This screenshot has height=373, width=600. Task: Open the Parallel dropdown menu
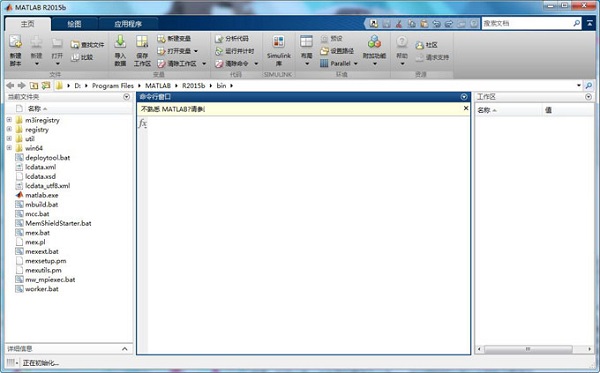(x=355, y=64)
